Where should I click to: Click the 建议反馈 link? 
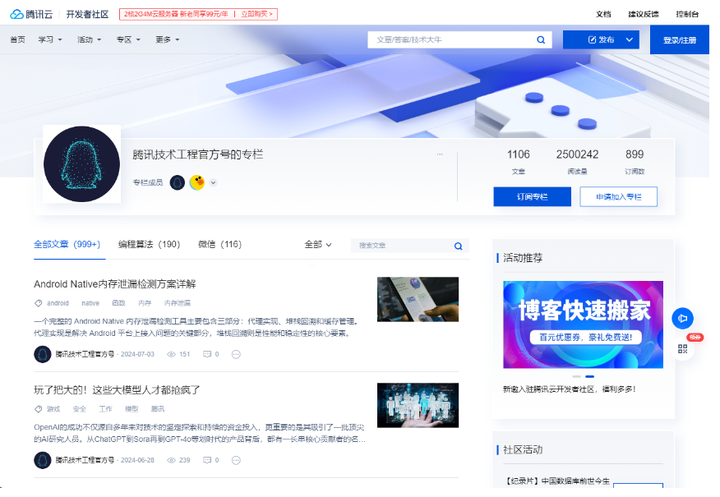(643, 14)
